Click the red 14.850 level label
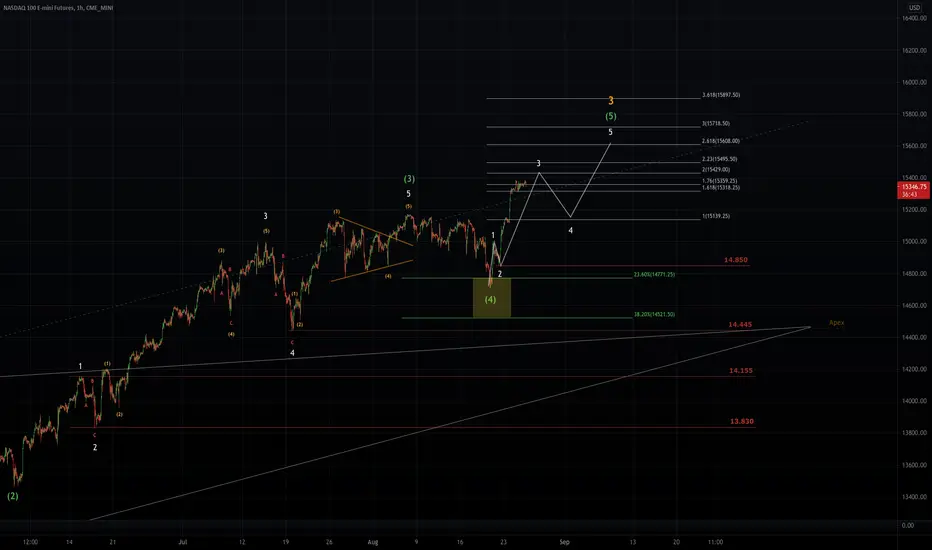 (736, 260)
